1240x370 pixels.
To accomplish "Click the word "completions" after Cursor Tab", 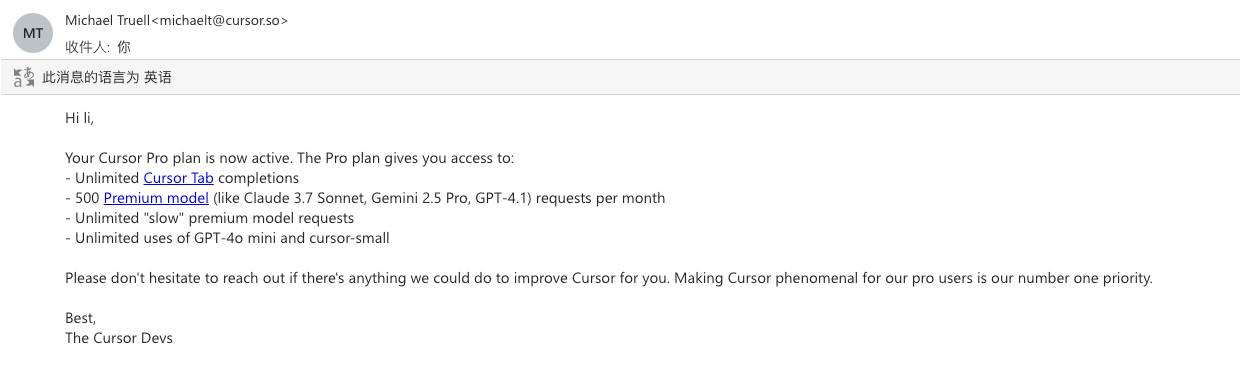I will 258,178.
